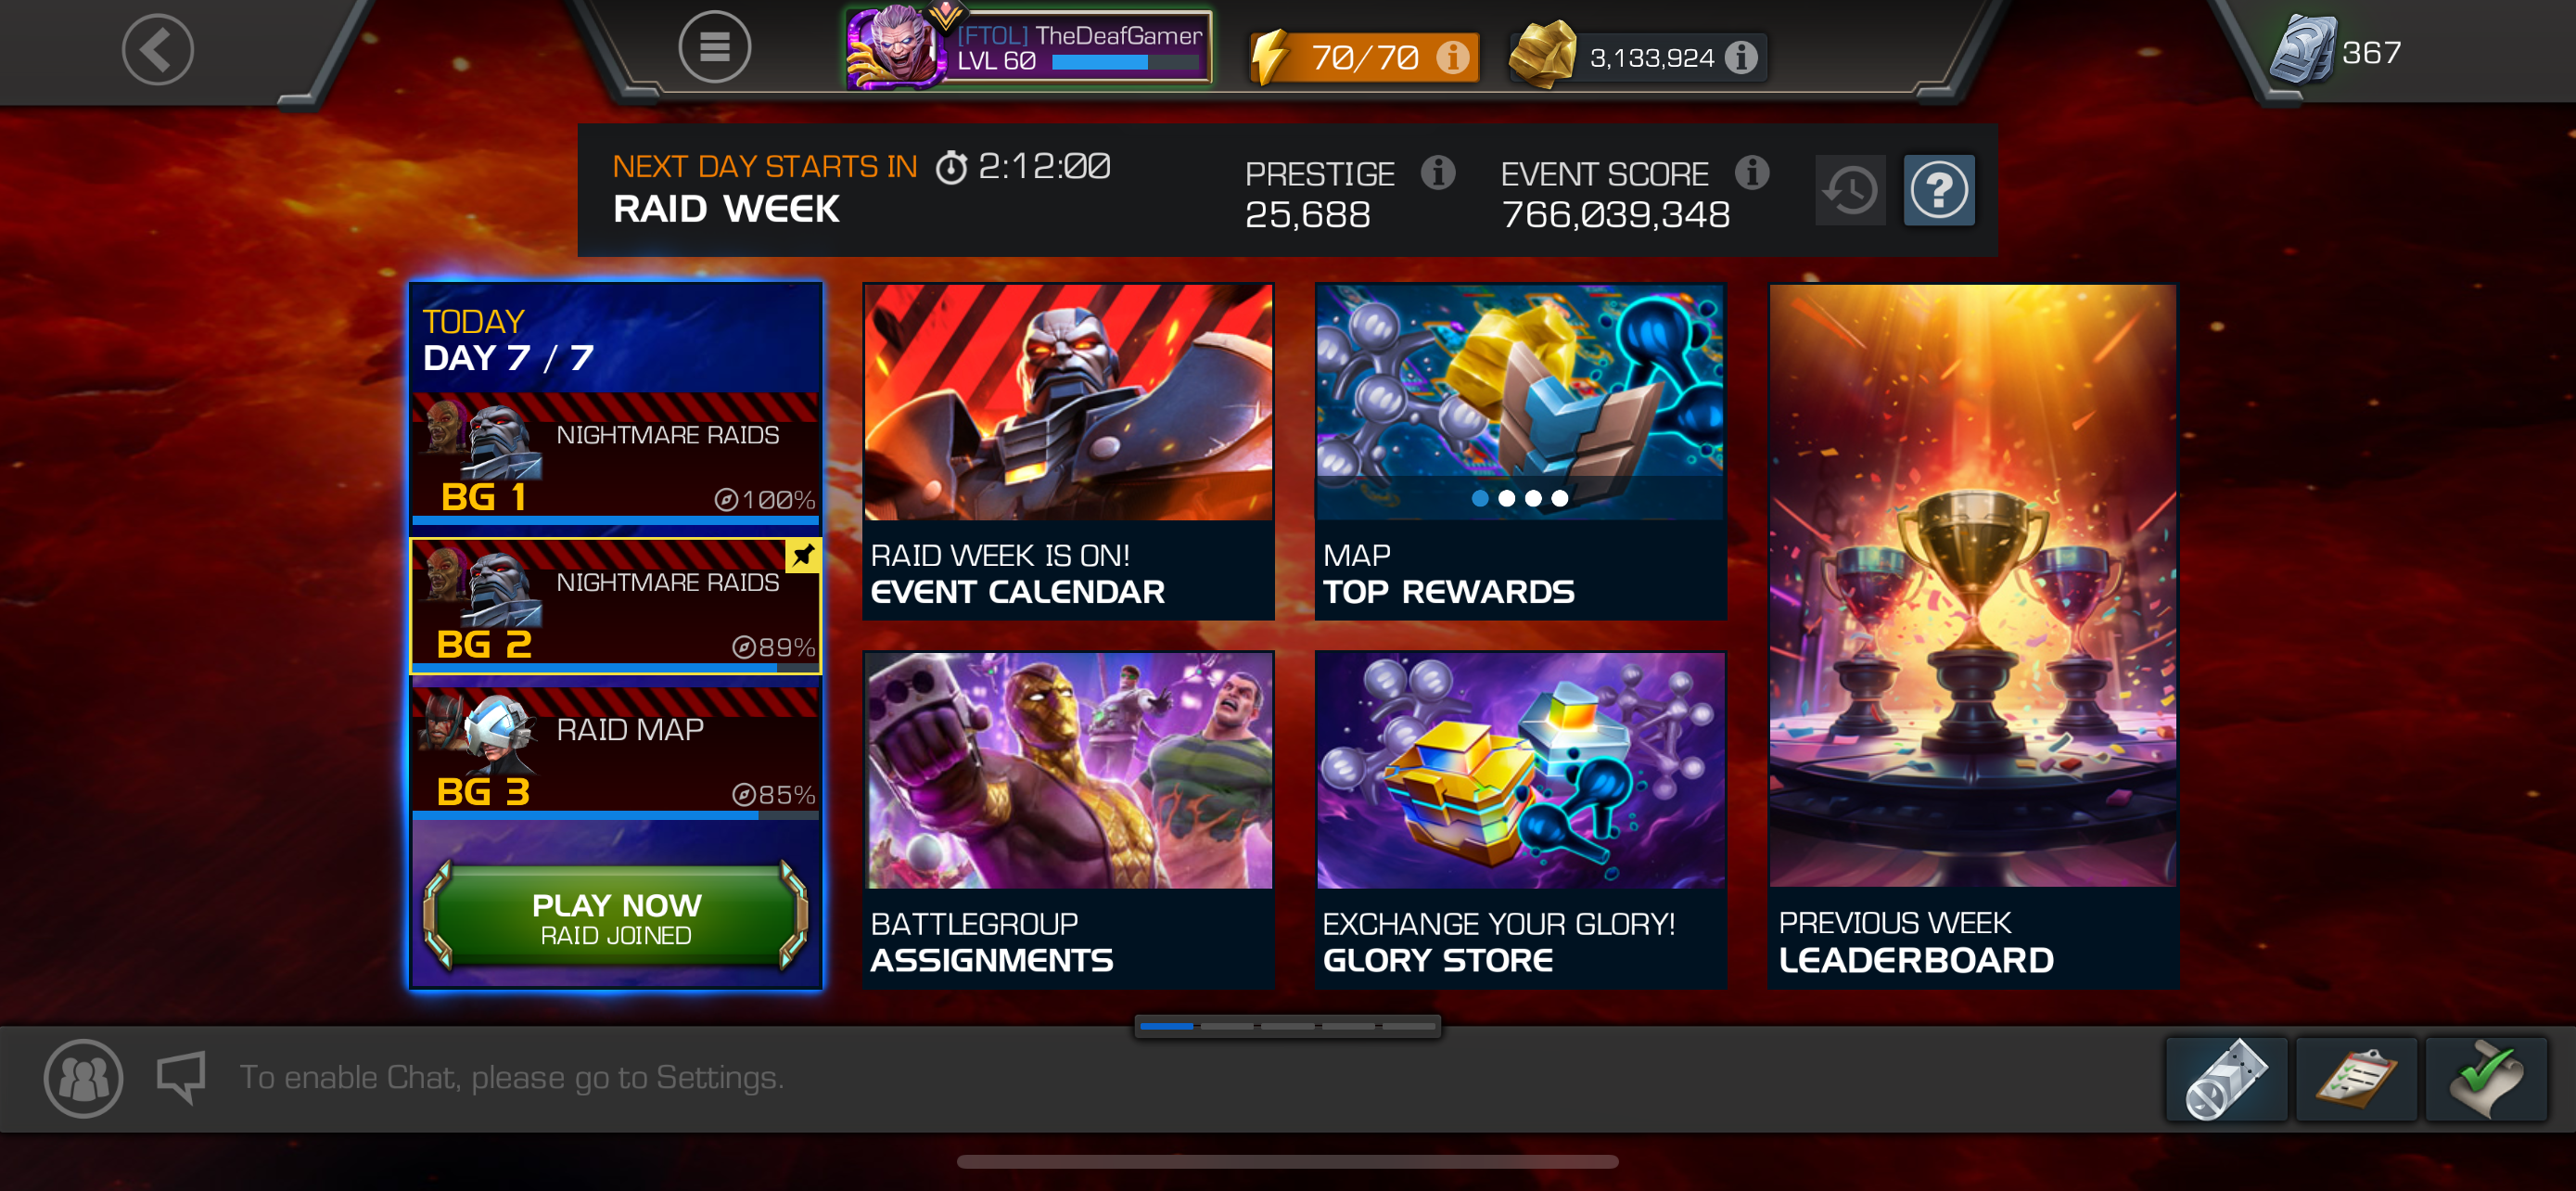The image size is (2576, 1191).
Task: Show the Prestige info tooltip
Action: pos(1438,173)
